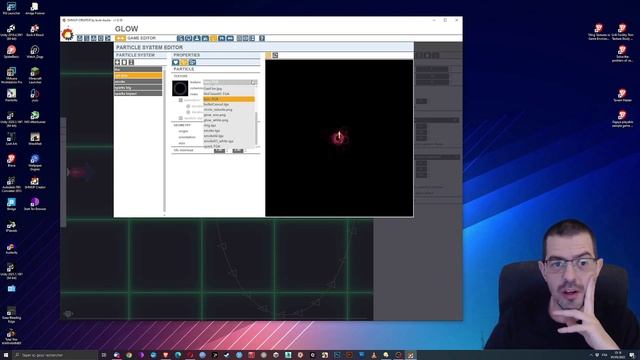Select the orange highlighted particle system entry

pos(138,76)
